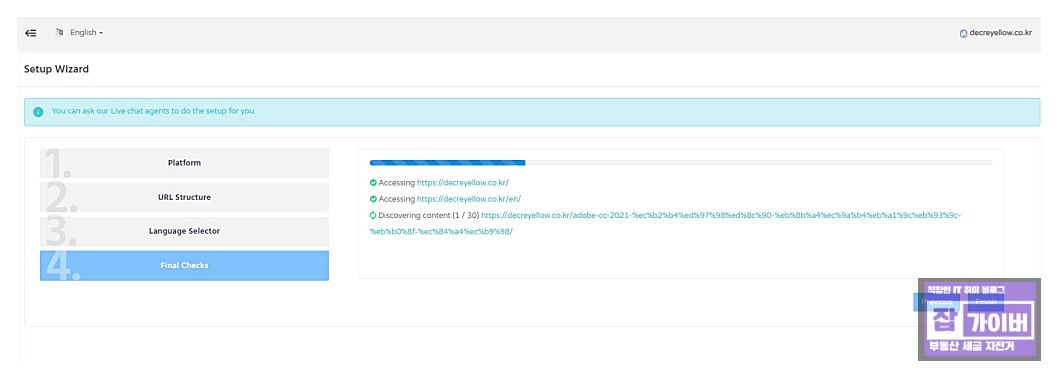Click the setup progress bar
The image size is (1058, 378).
coord(681,163)
